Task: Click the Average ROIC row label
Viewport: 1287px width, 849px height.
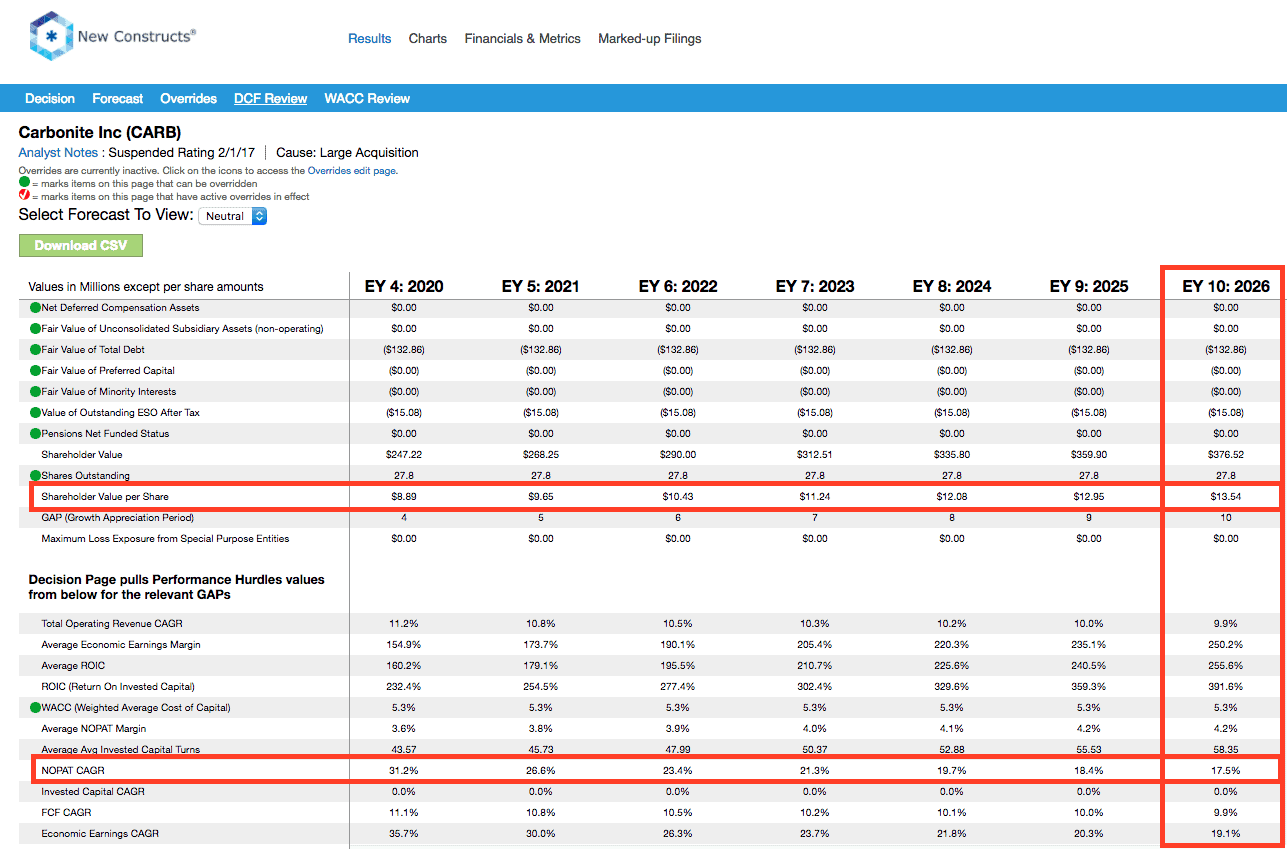Action: pyautogui.click(x=73, y=666)
